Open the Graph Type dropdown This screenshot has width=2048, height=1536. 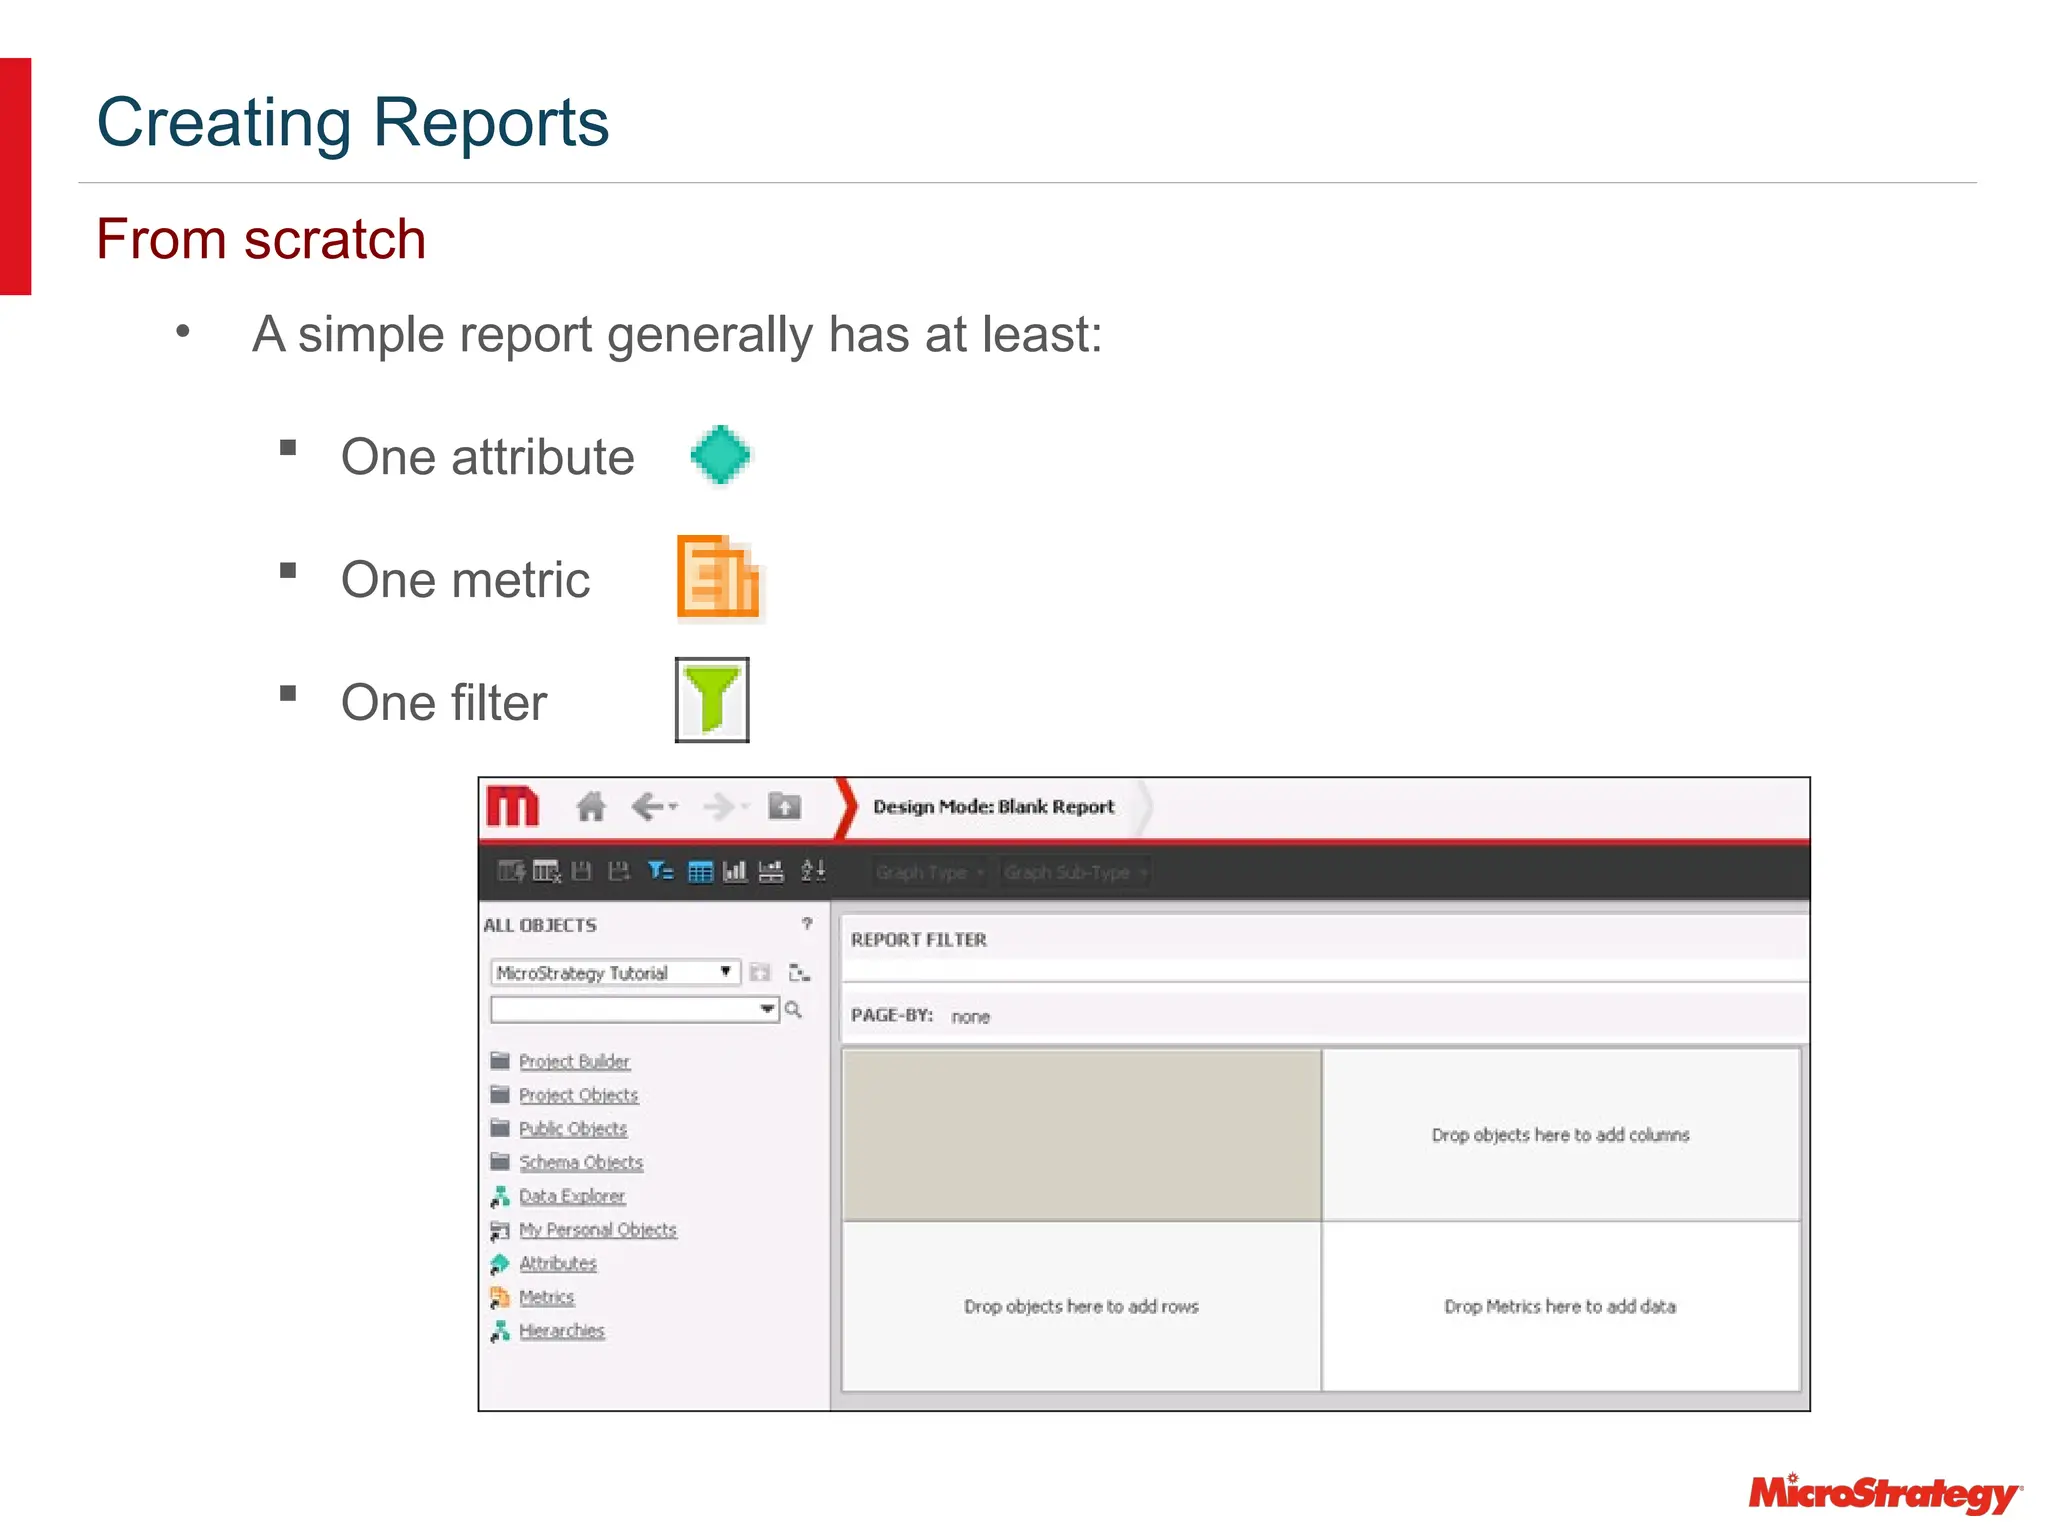[x=930, y=872]
